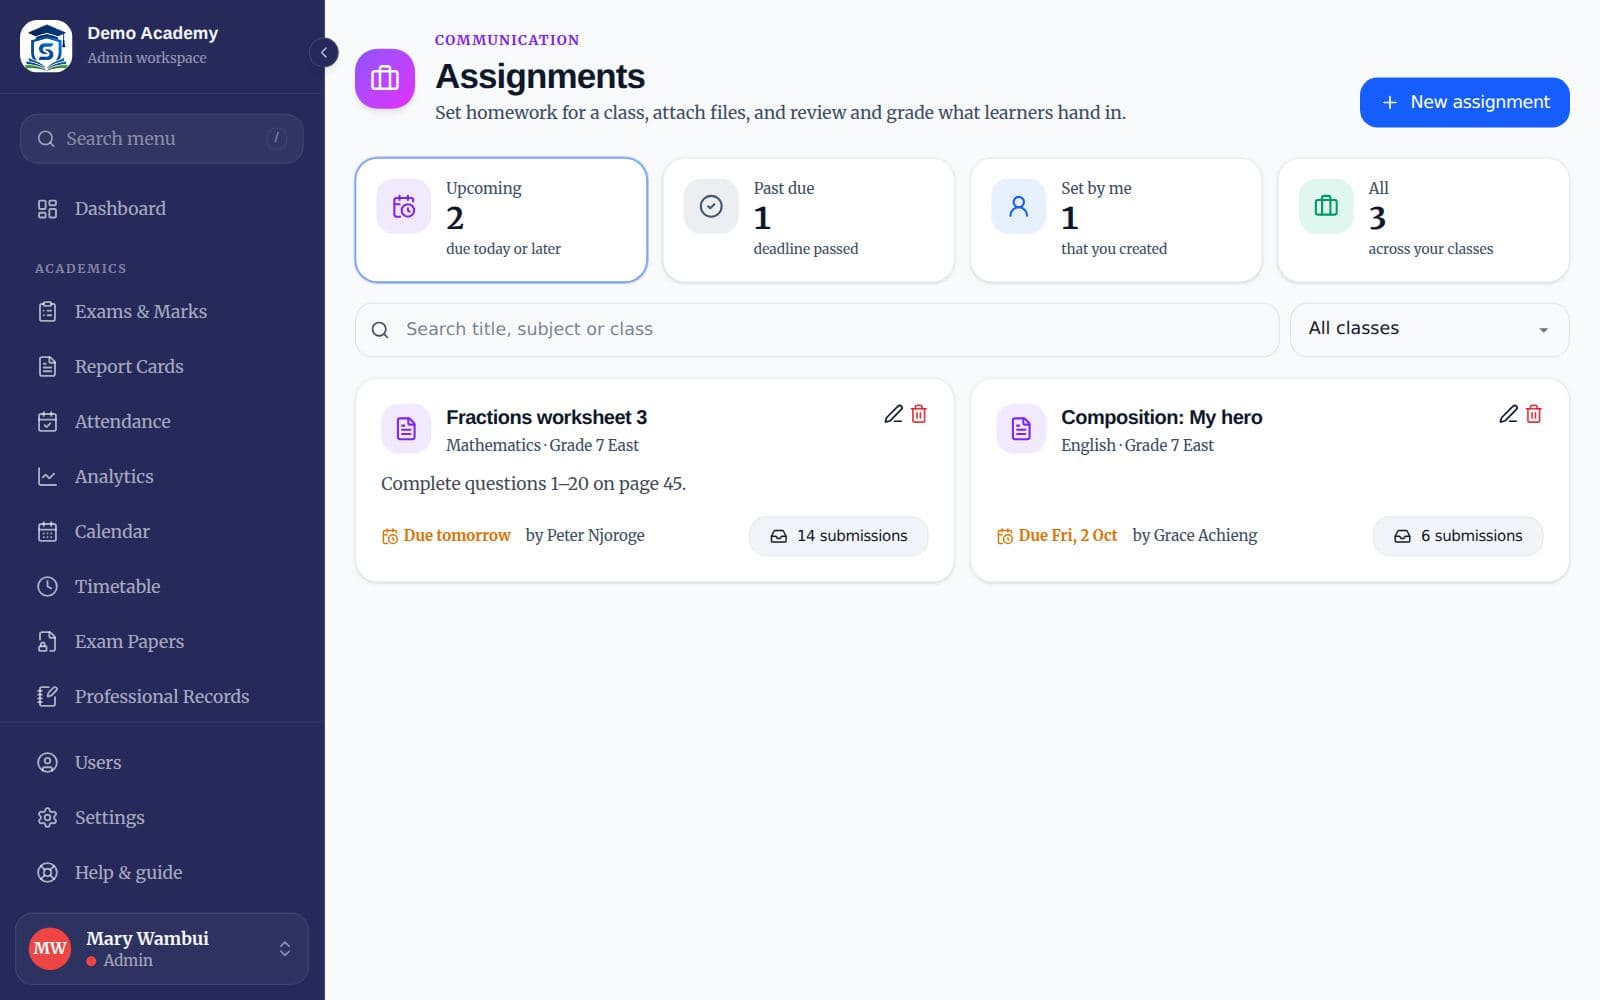Click 'Complete questions 1–20 on page 45.'
Viewport: 1600px width, 1000px height.
(533, 484)
